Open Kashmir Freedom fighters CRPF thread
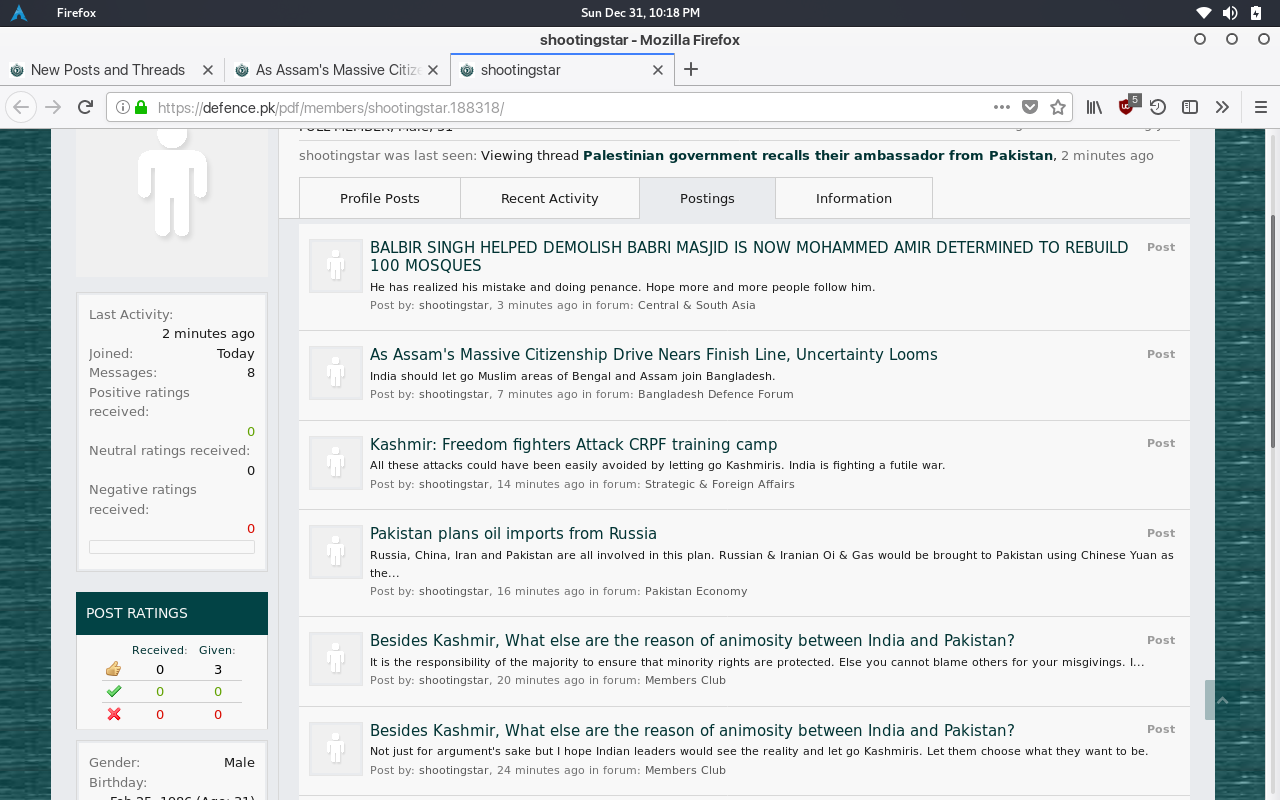 click(573, 444)
